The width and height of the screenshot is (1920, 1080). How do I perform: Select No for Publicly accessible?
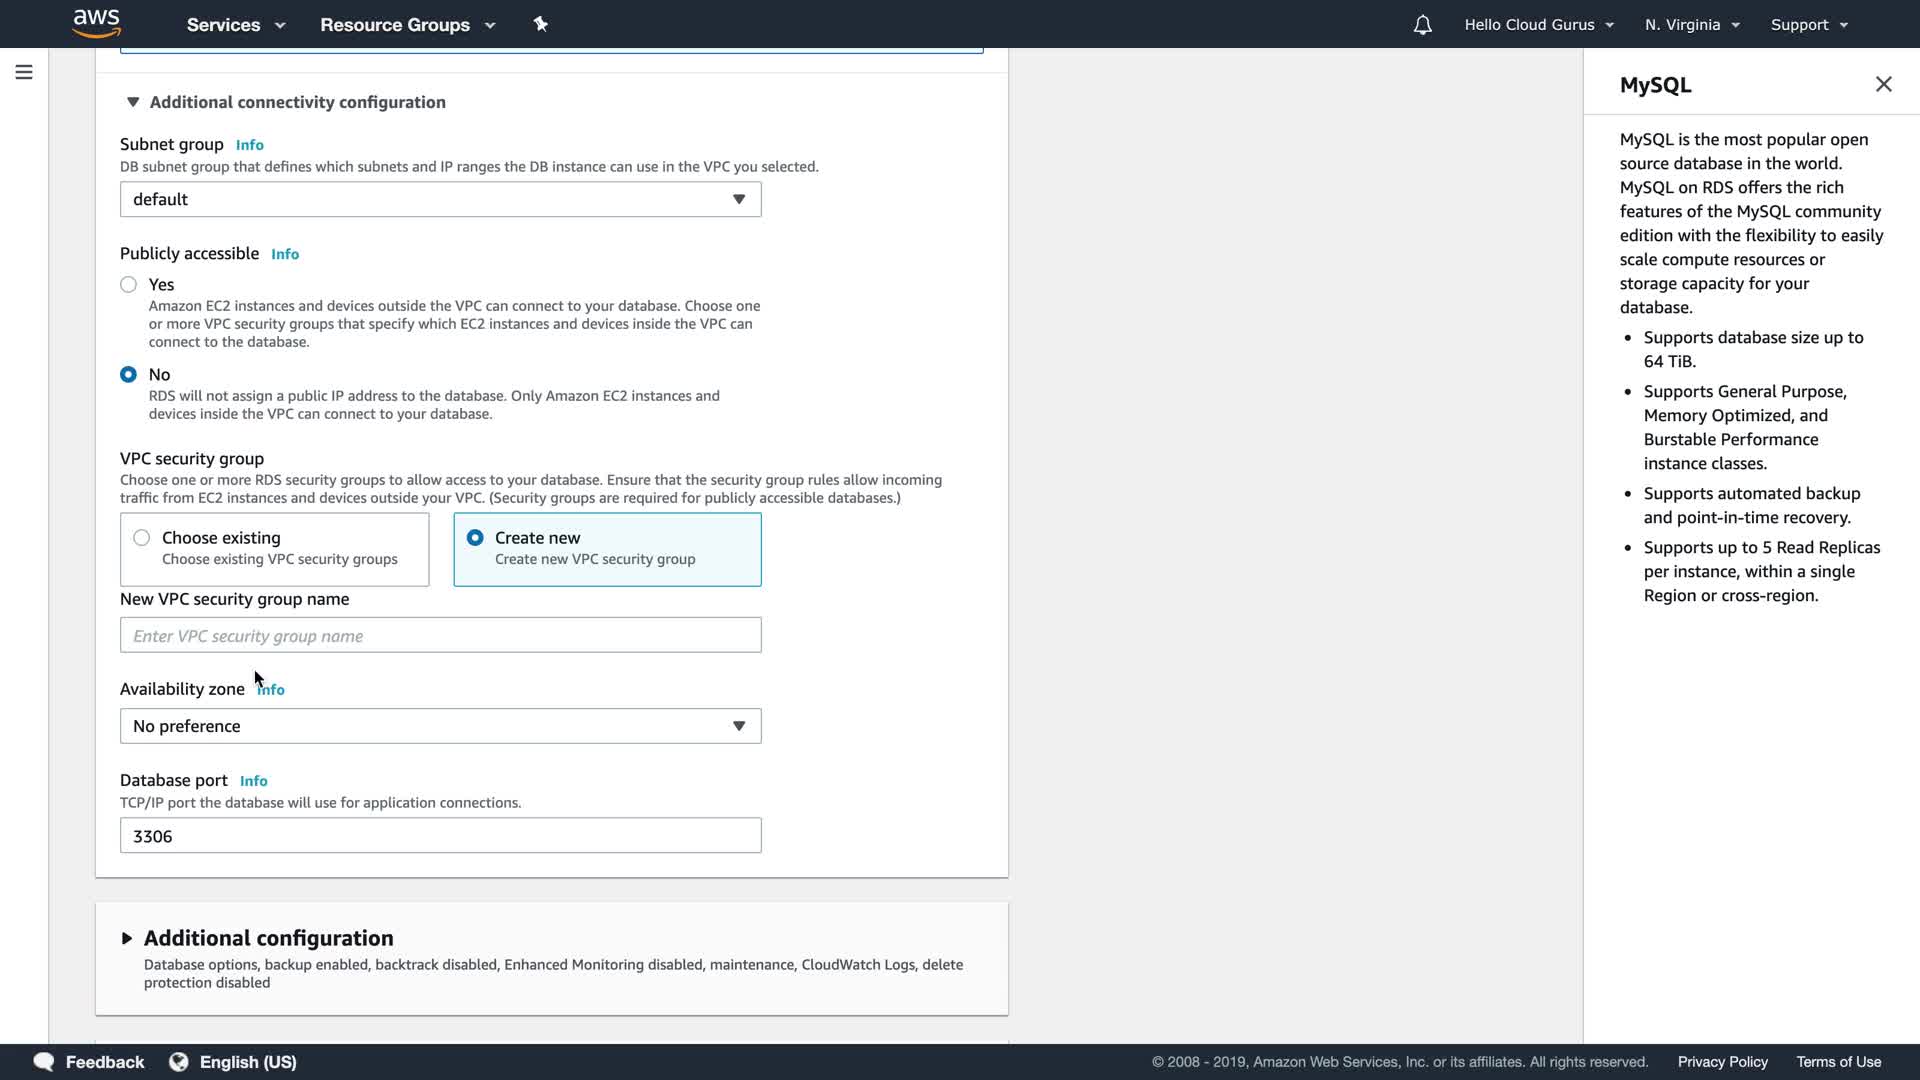pos(129,375)
